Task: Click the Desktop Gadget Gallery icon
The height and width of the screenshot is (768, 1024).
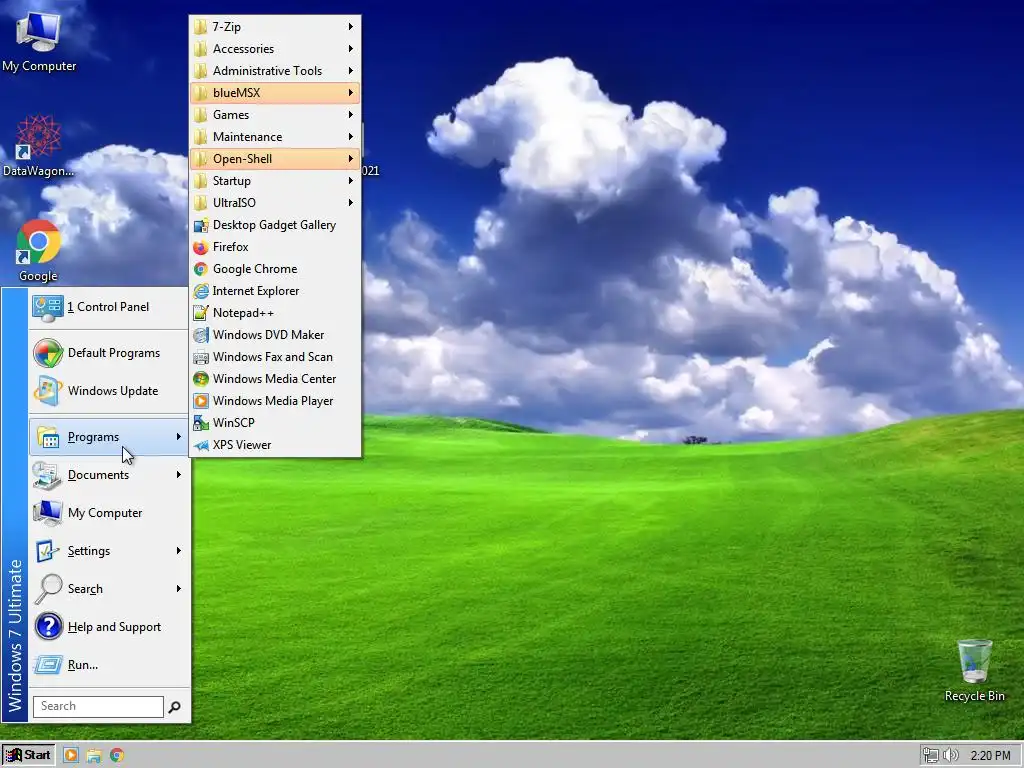Action: (x=200, y=225)
